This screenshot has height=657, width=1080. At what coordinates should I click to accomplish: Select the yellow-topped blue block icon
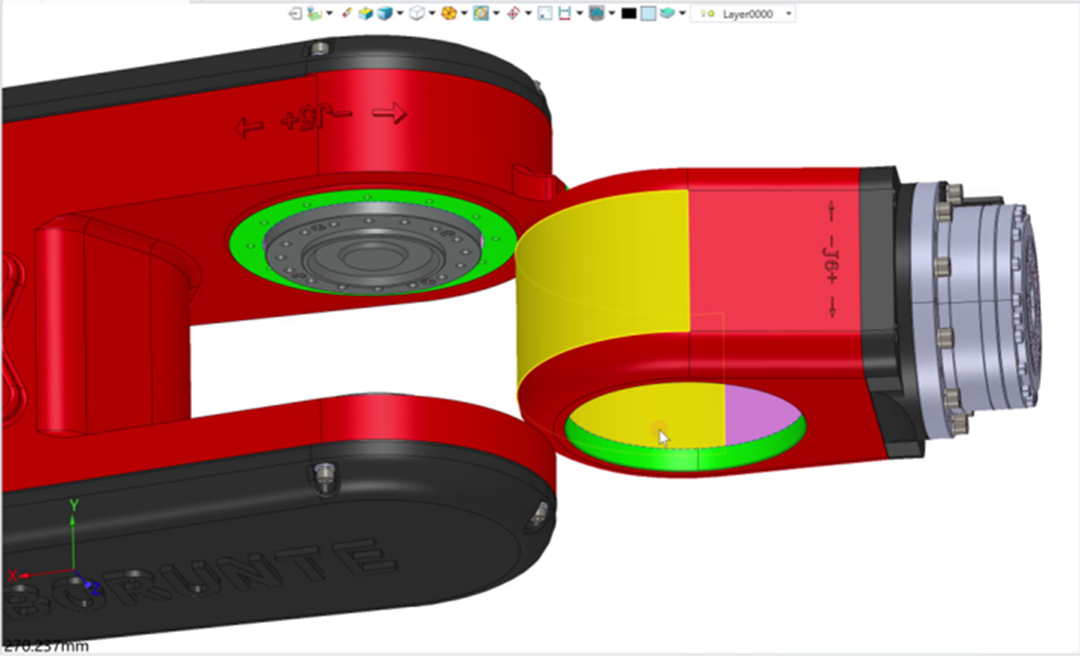(x=365, y=14)
